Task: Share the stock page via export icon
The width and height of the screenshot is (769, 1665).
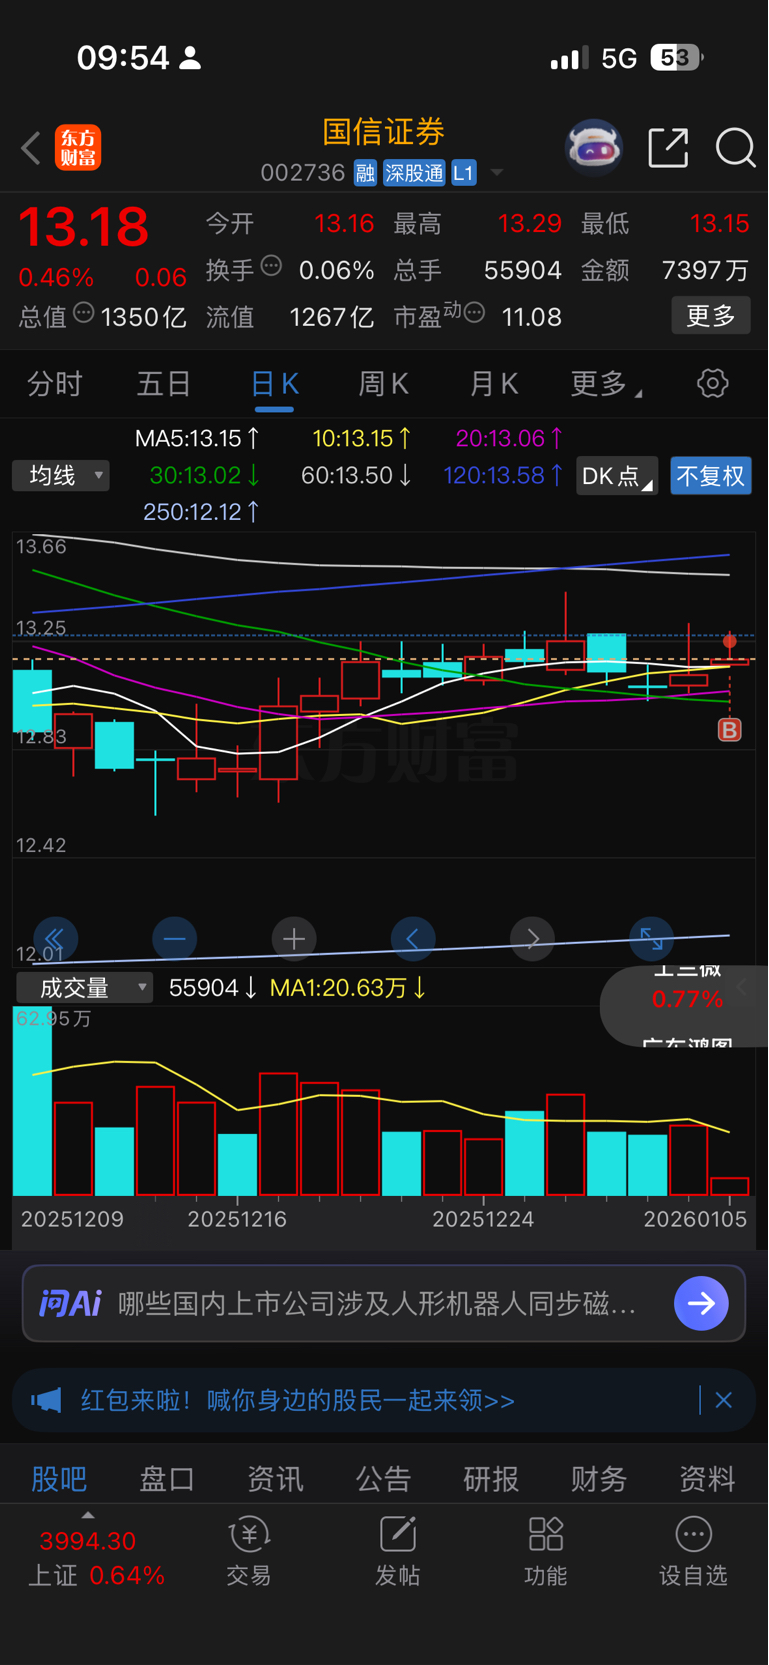Action: [x=668, y=148]
